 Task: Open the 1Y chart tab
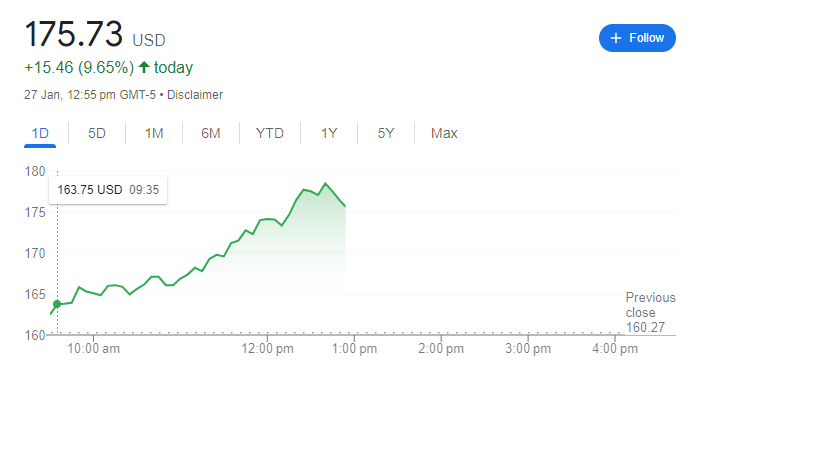click(329, 133)
